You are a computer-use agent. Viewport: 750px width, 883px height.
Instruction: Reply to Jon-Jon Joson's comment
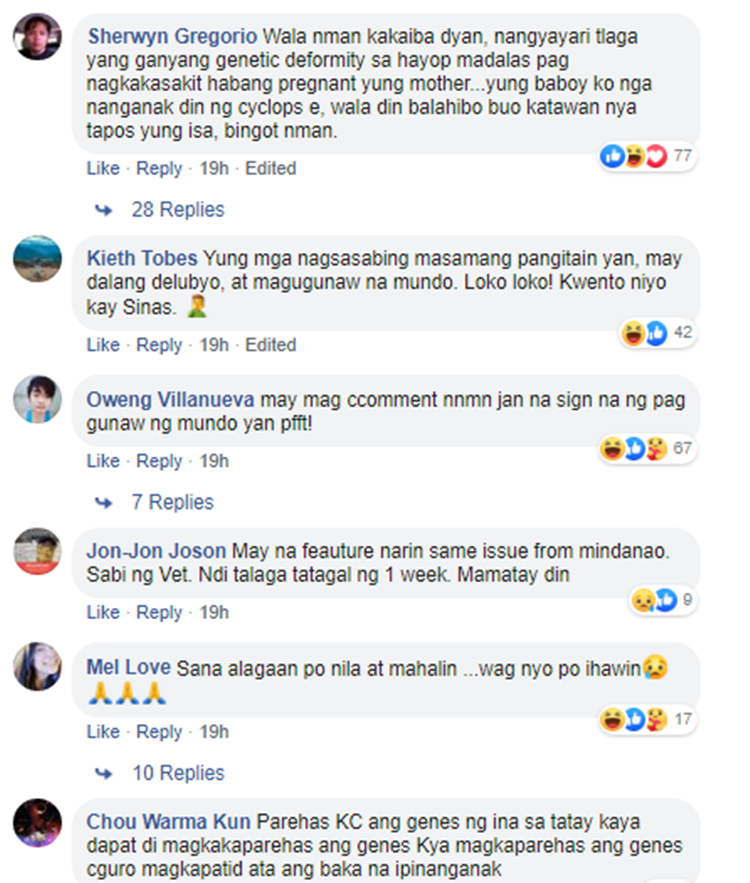coord(159,612)
